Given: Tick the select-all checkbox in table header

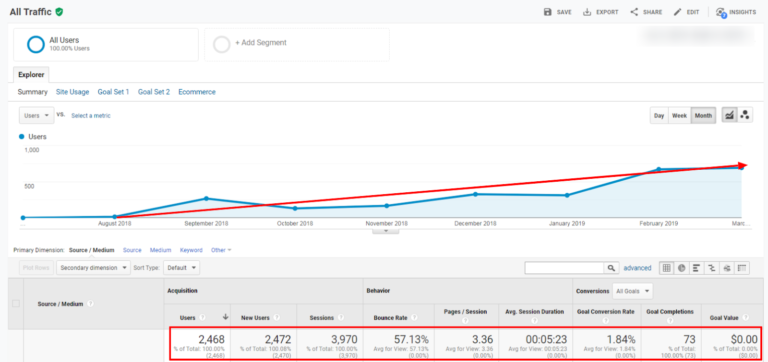Looking at the screenshot, I should click(x=16, y=304).
